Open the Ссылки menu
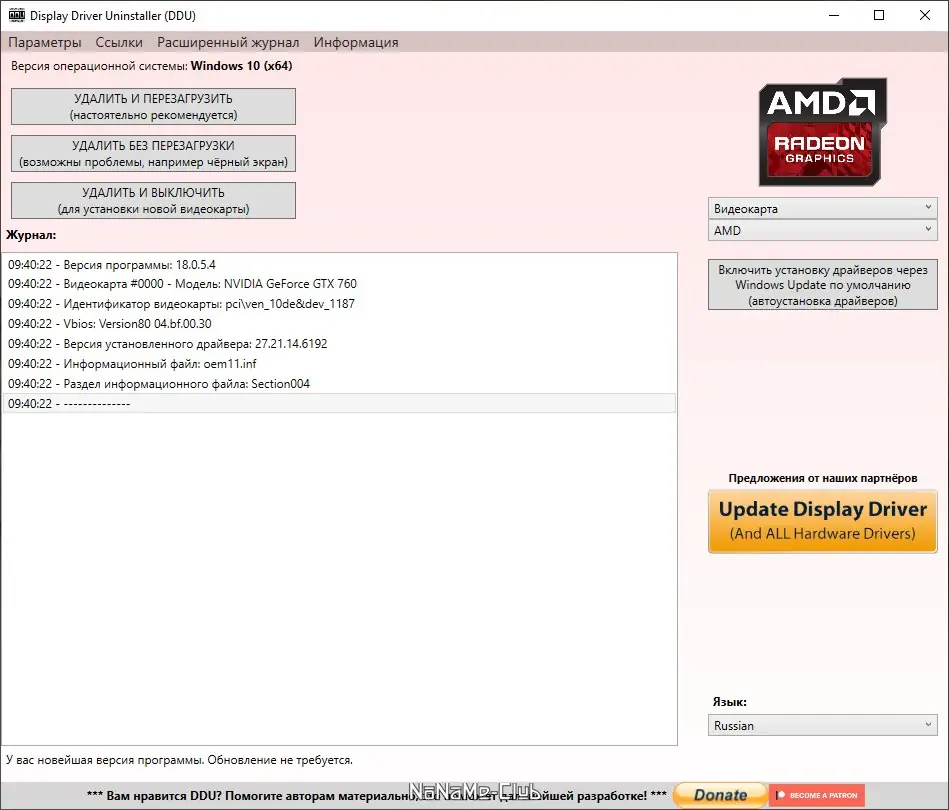The image size is (949, 810). [x=119, y=42]
